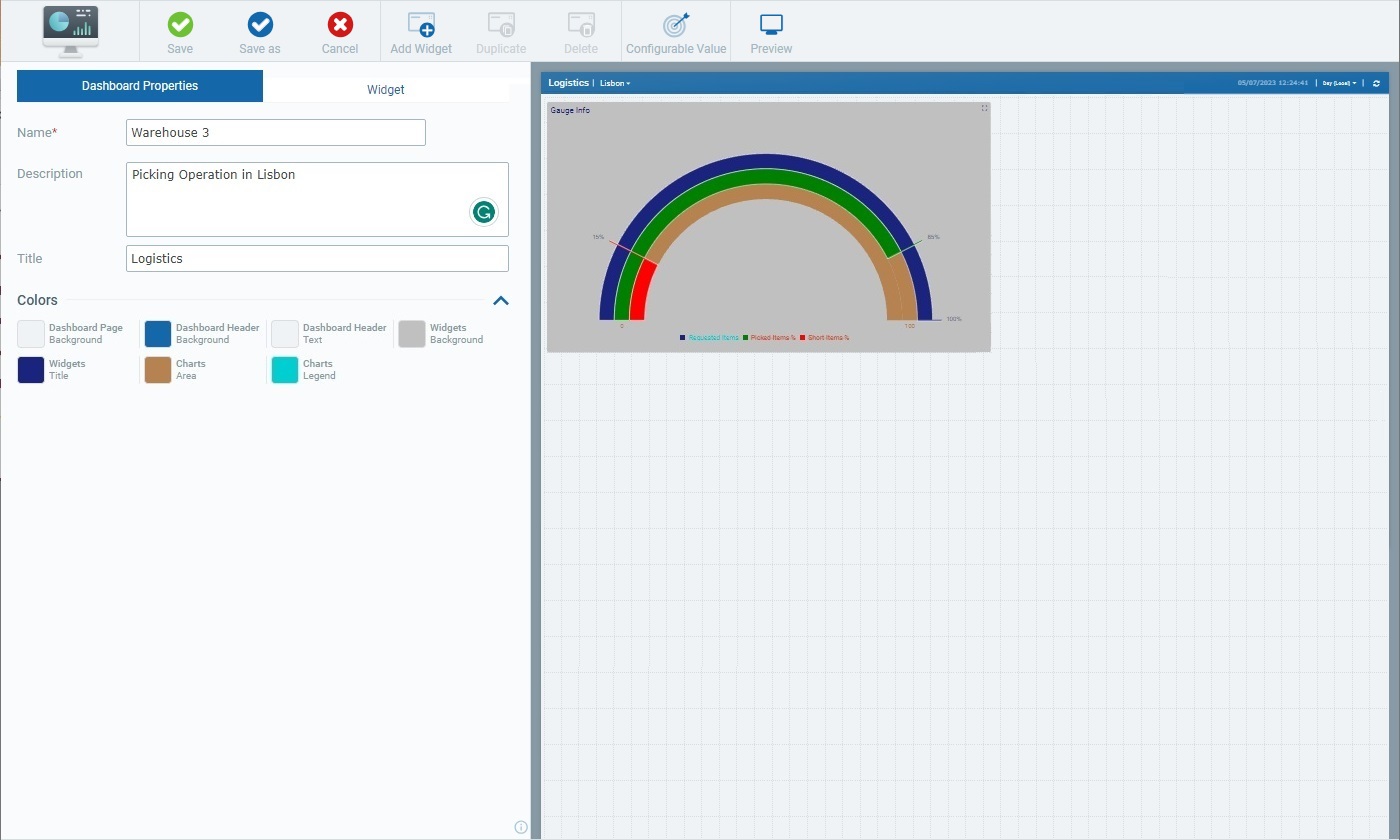Click the Name field containing Warehouse 3
This screenshot has width=1400, height=840.
click(276, 132)
